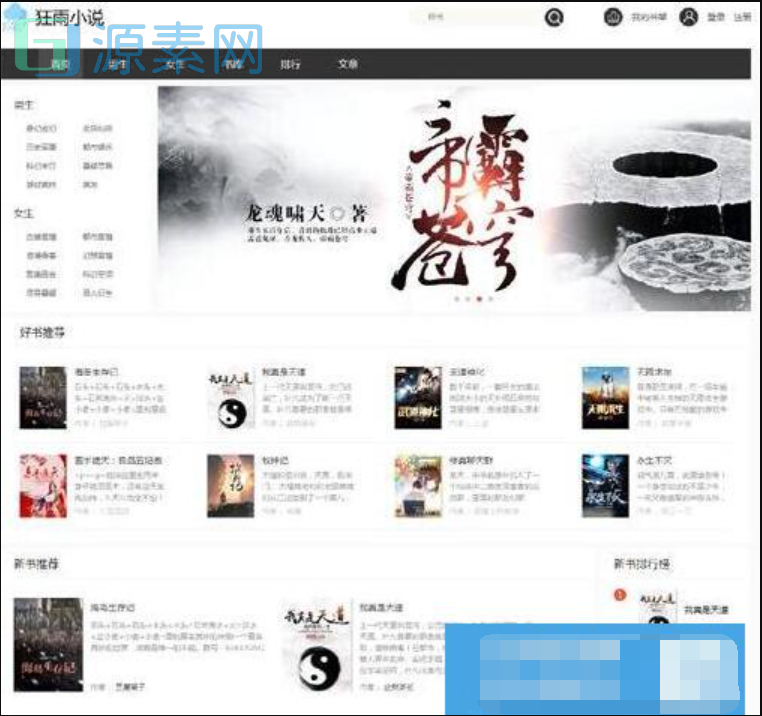
Task: Open the 修真聊天群 book cover
Action: pos(418,486)
